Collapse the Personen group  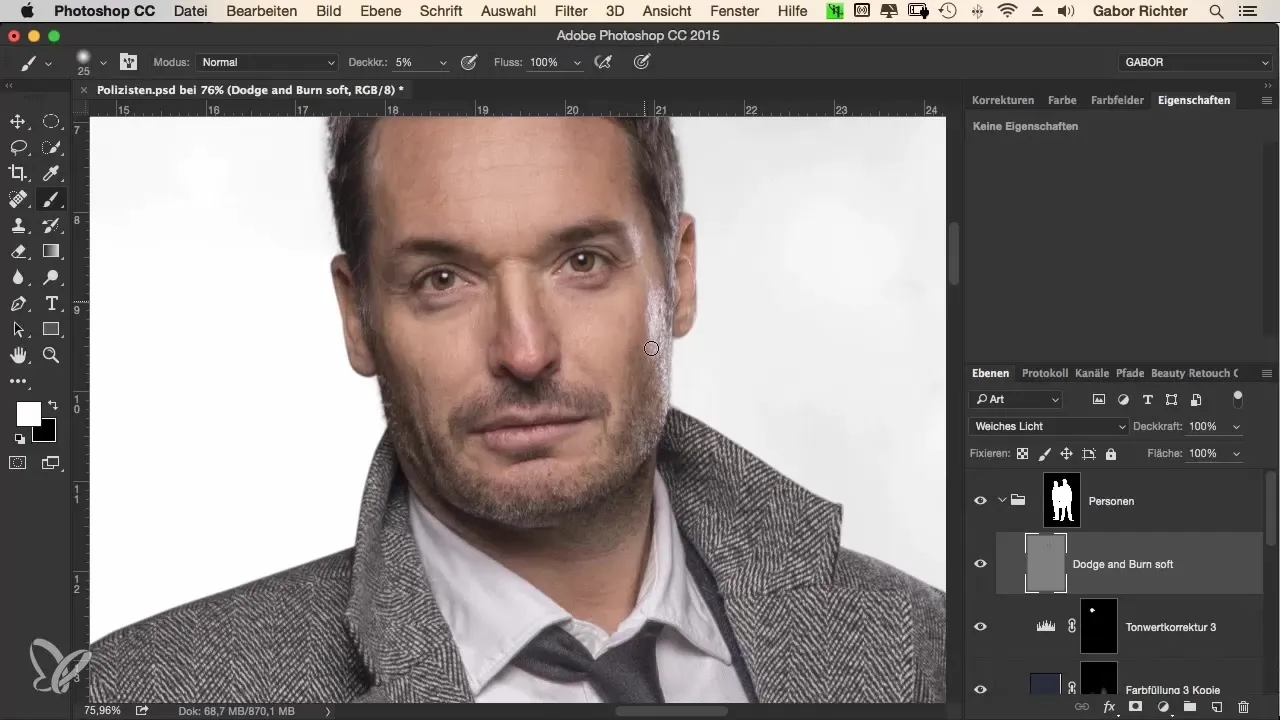coord(1001,501)
